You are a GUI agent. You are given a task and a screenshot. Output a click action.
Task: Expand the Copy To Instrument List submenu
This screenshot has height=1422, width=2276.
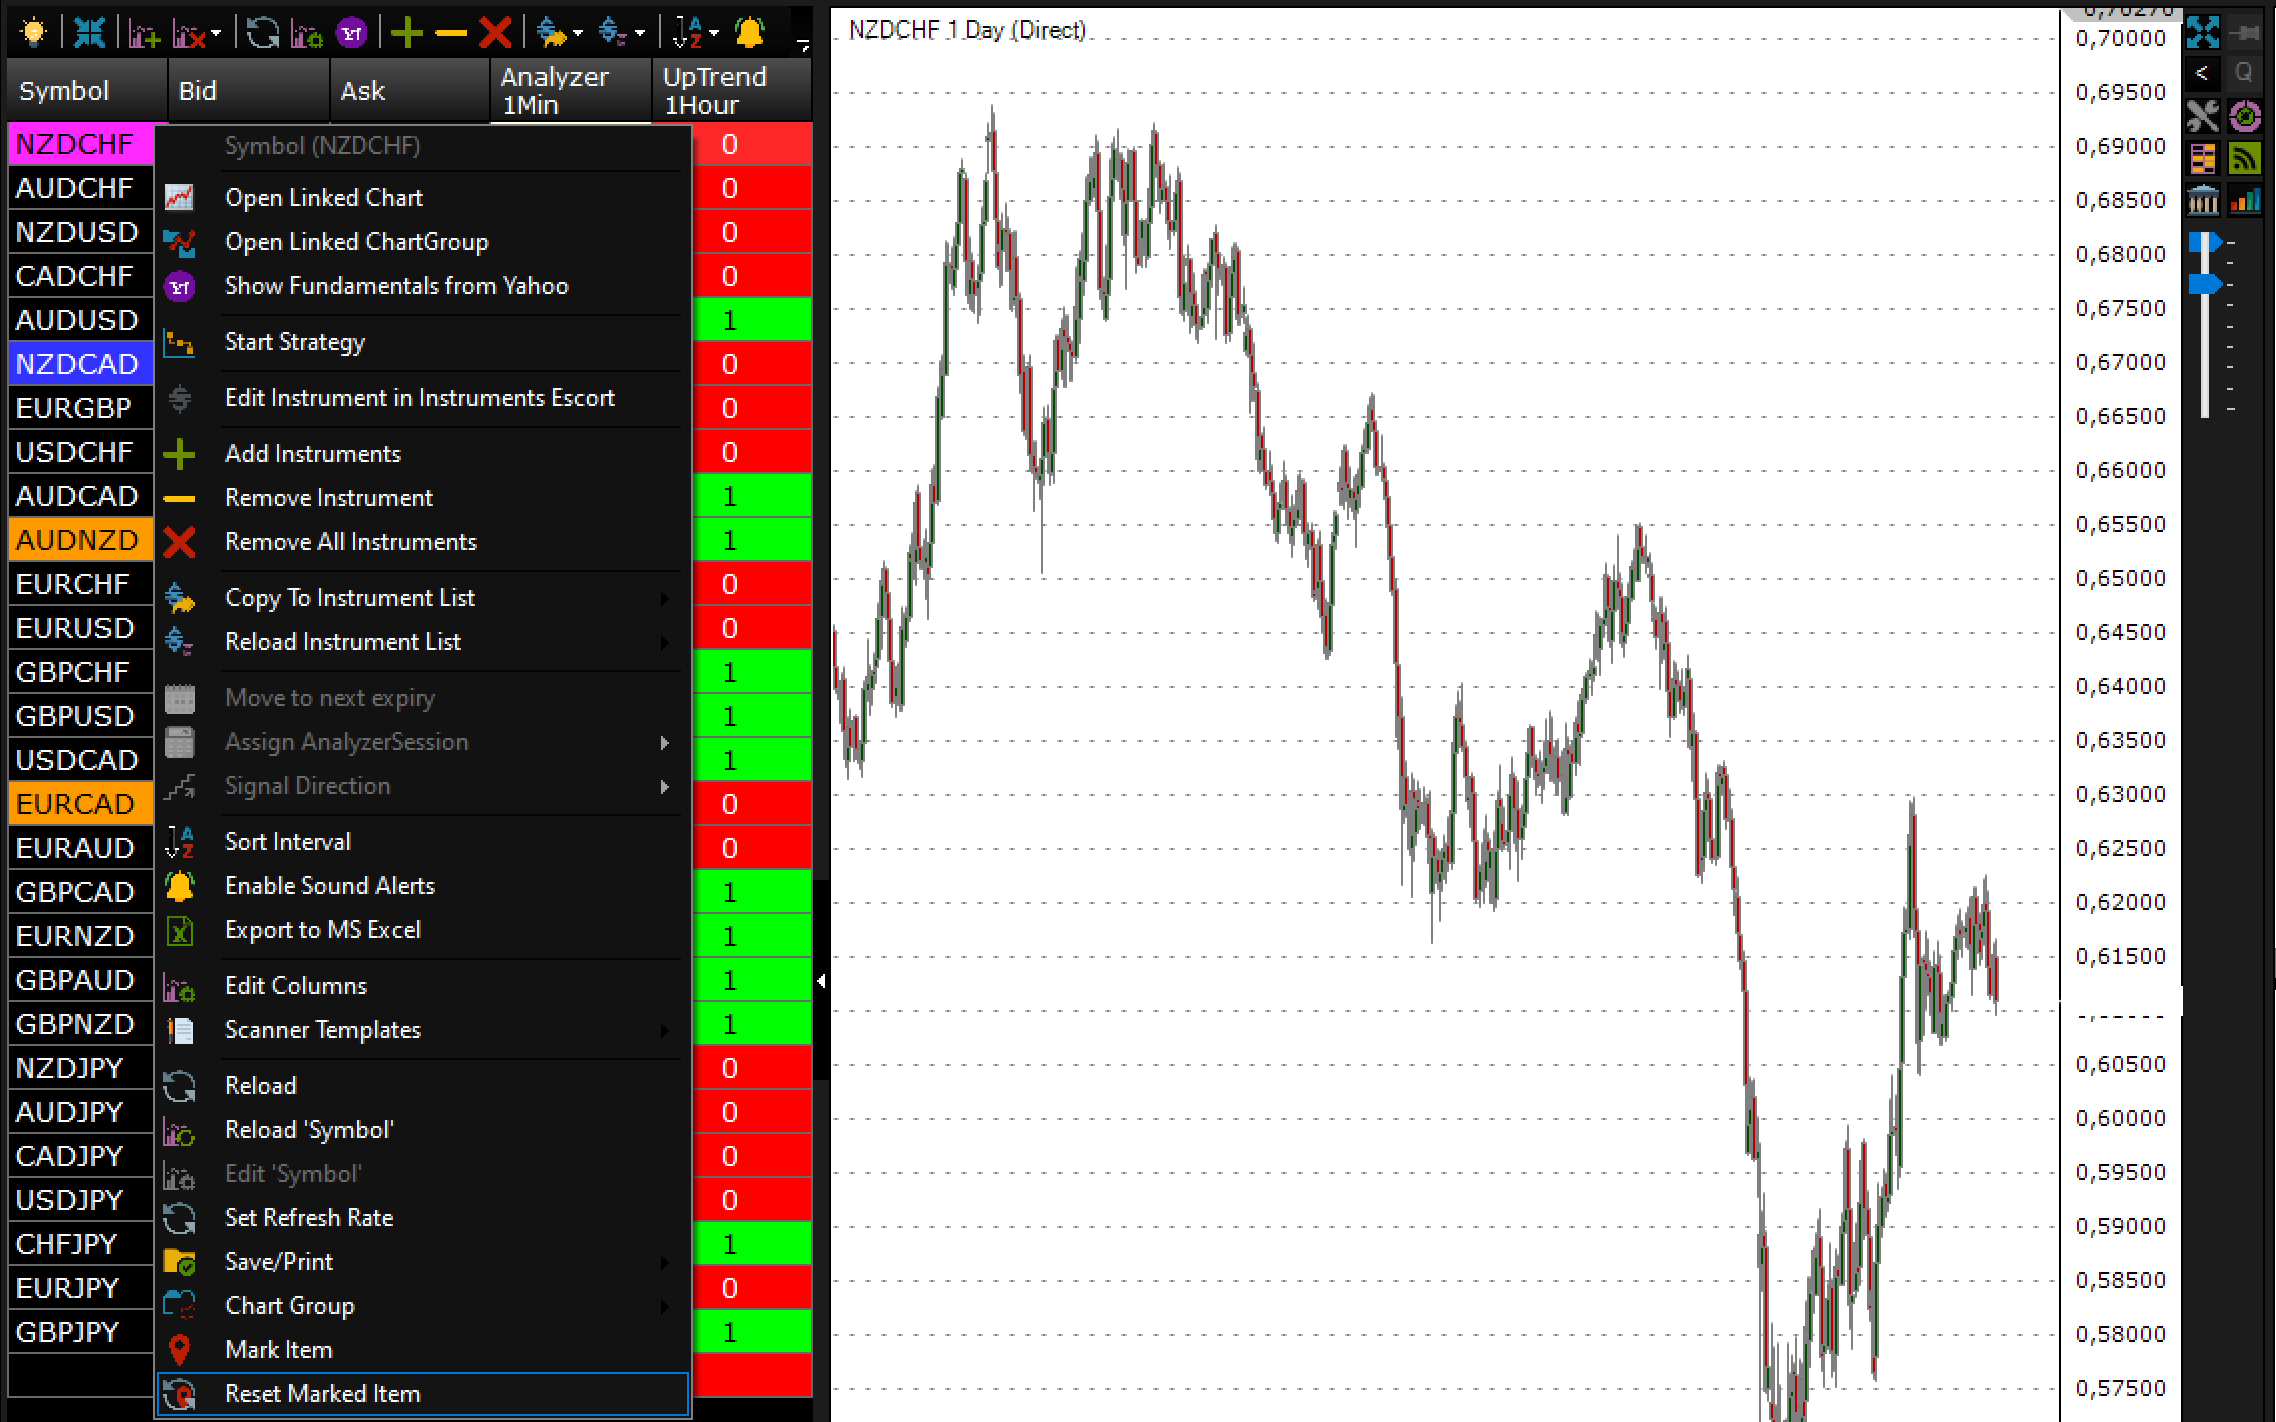[x=350, y=598]
